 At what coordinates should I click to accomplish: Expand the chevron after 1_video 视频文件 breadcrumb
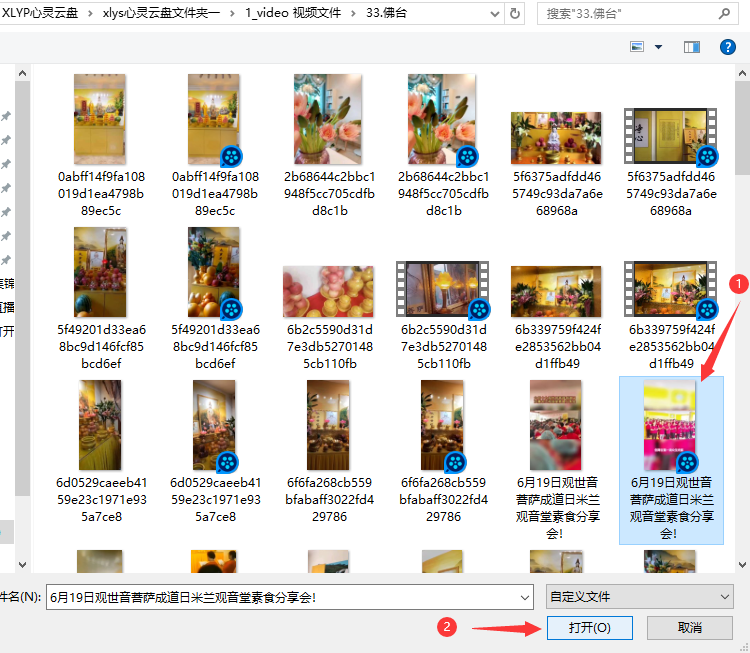pos(353,13)
